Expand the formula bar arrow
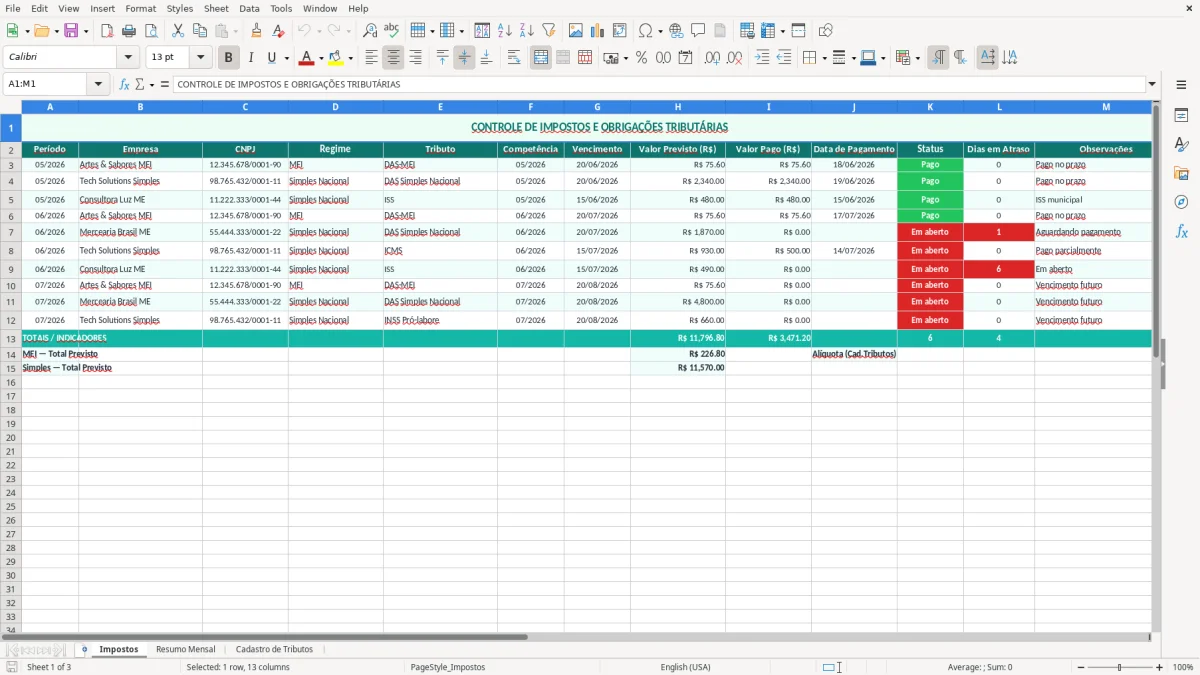This screenshot has height=675, width=1200. point(1152,84)
